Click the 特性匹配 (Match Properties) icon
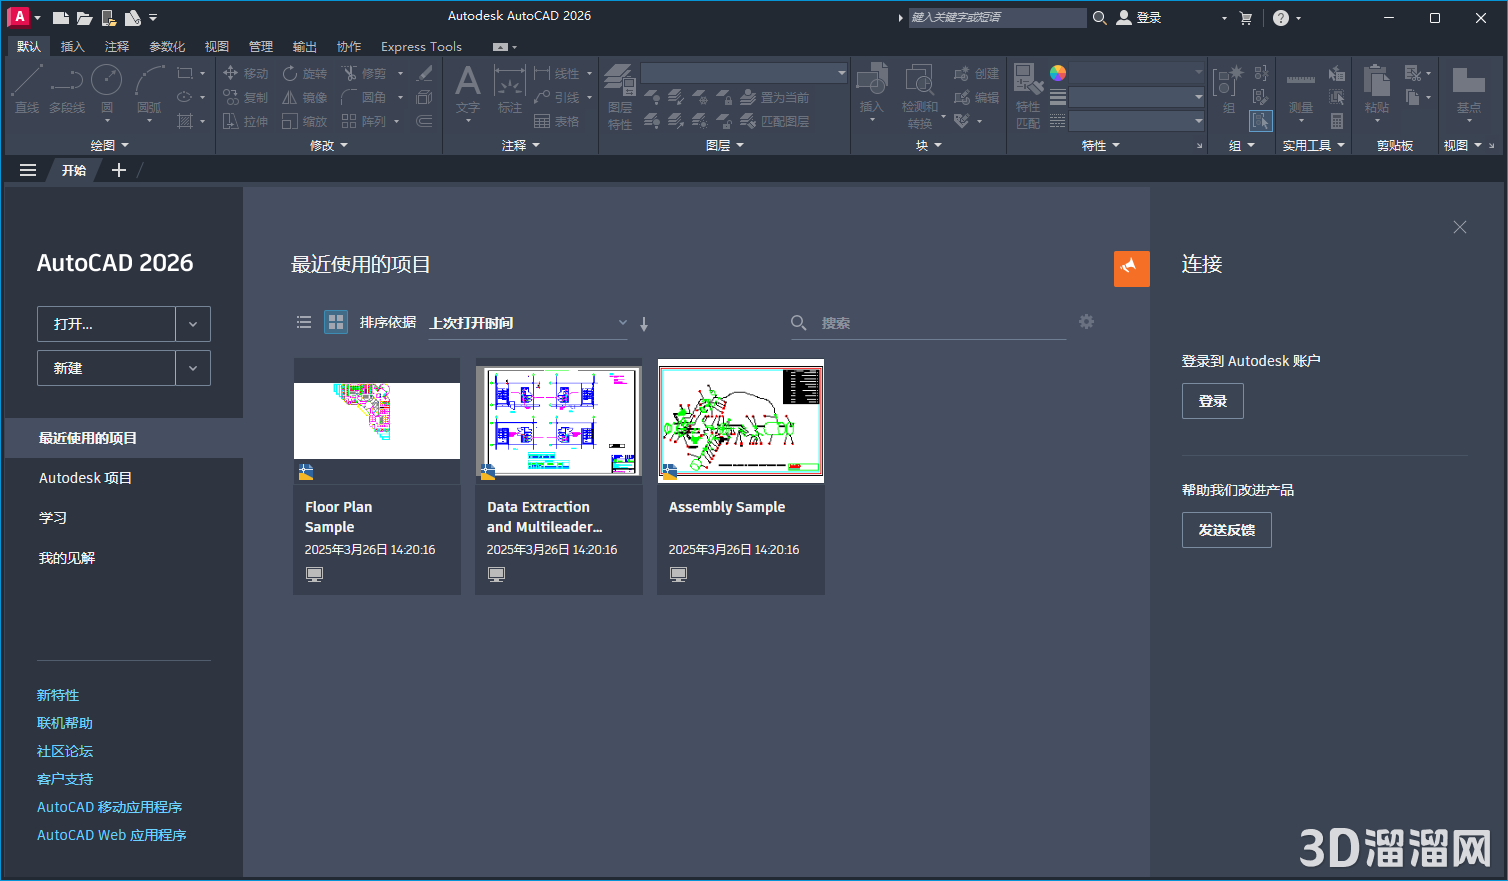The height and width of the screenshot is (881, 1508). pos(1028,96)
